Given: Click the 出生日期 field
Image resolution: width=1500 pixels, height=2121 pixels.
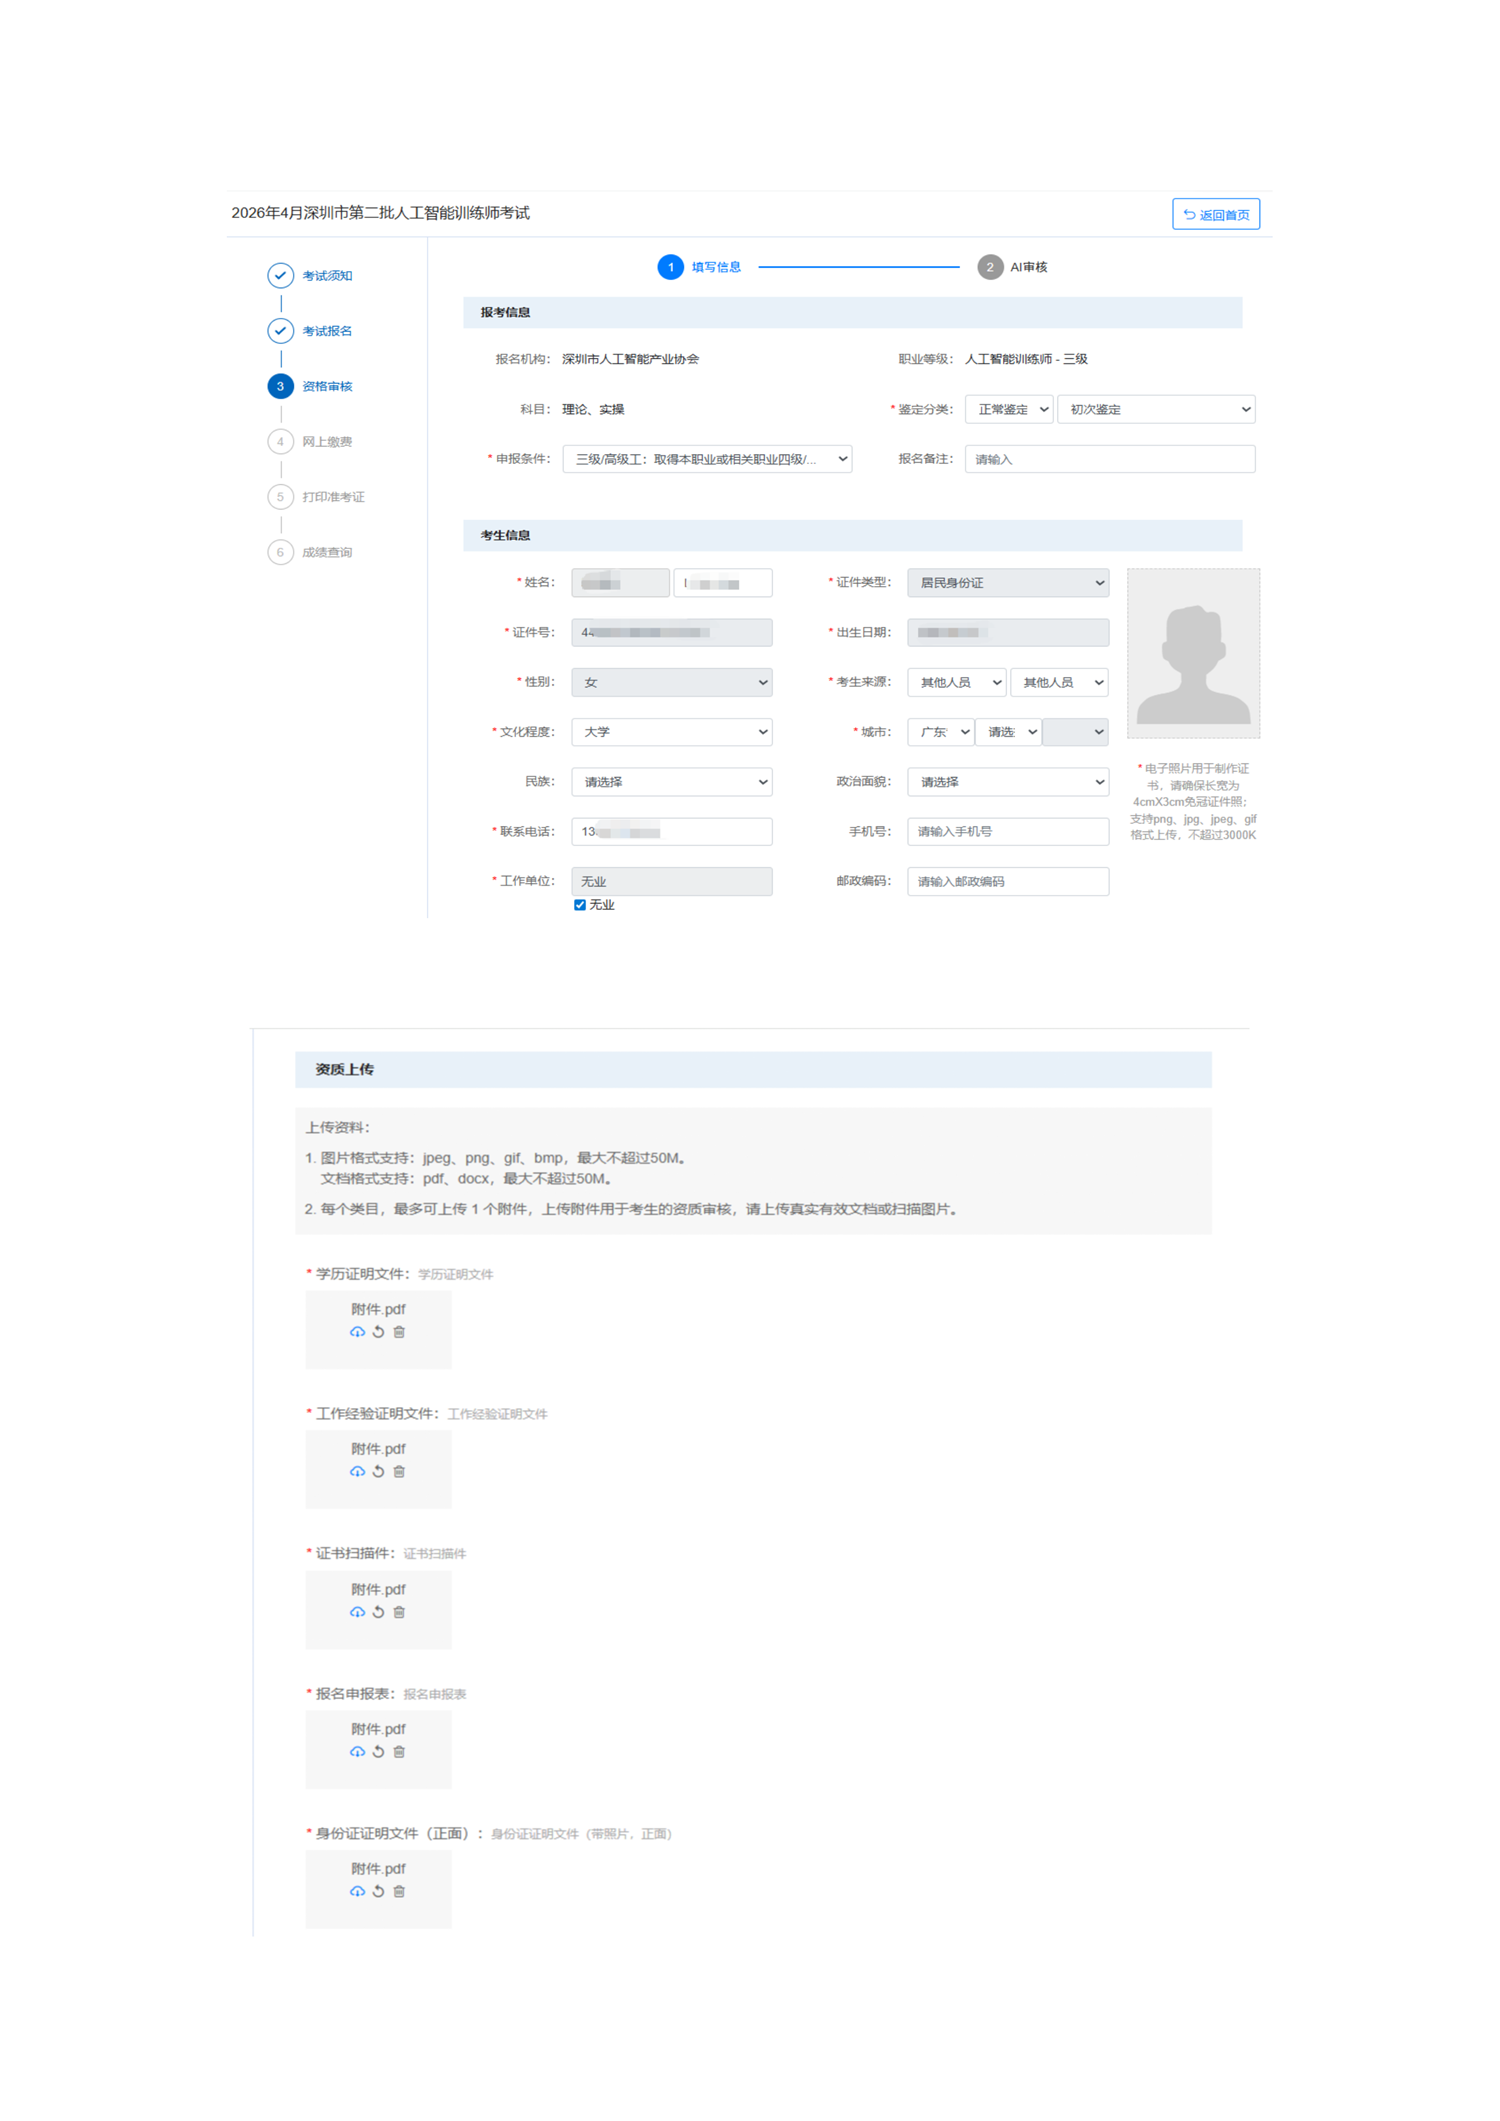Looking at the screenshot, I should coord(1008,632).
